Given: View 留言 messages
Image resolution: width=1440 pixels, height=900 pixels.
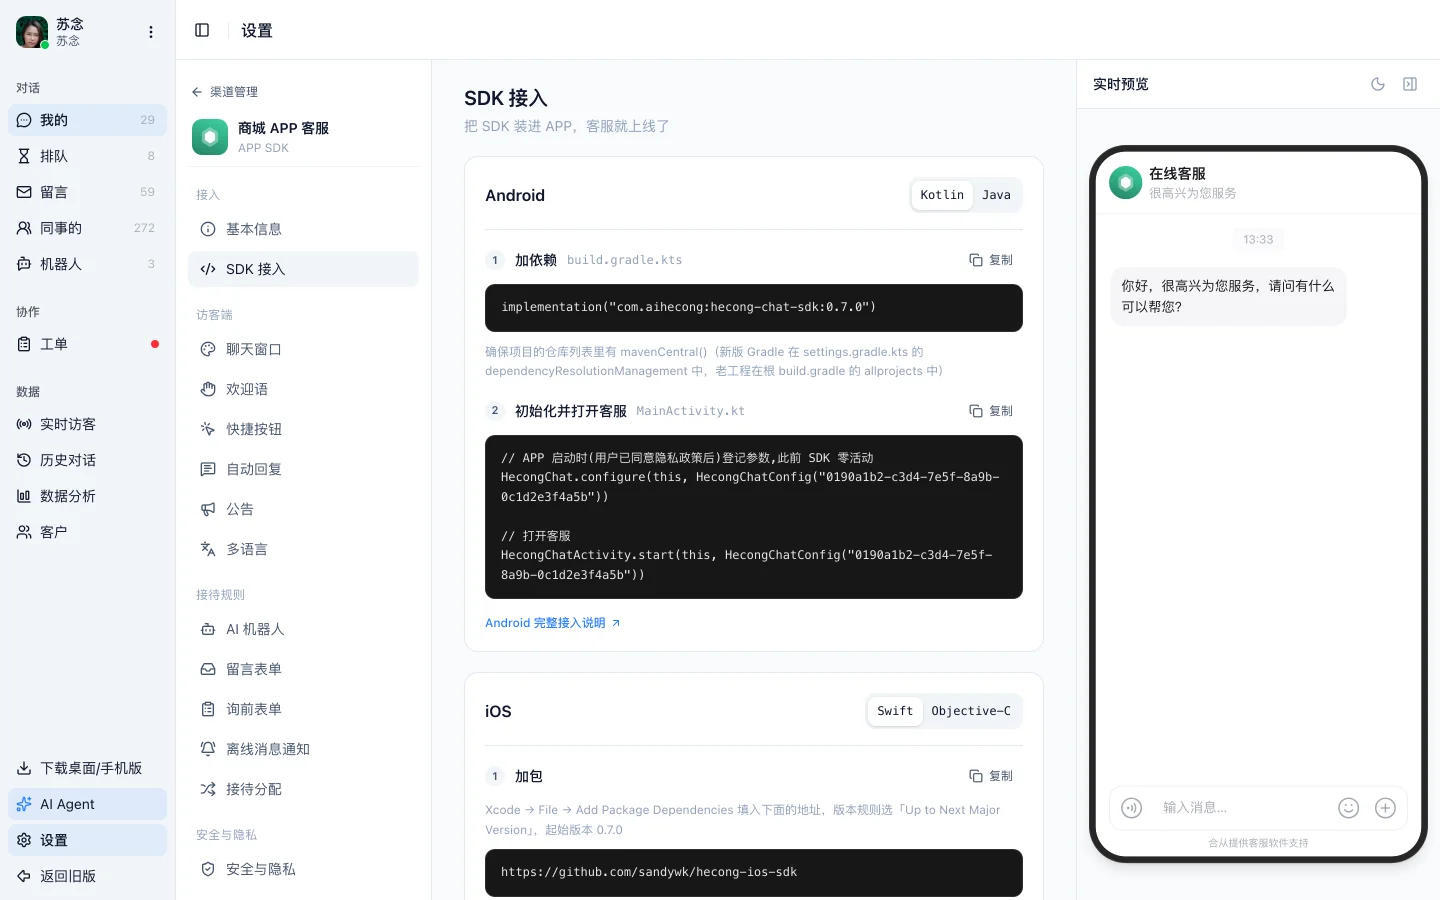Looking at the screenshot, I should [87, 192].
